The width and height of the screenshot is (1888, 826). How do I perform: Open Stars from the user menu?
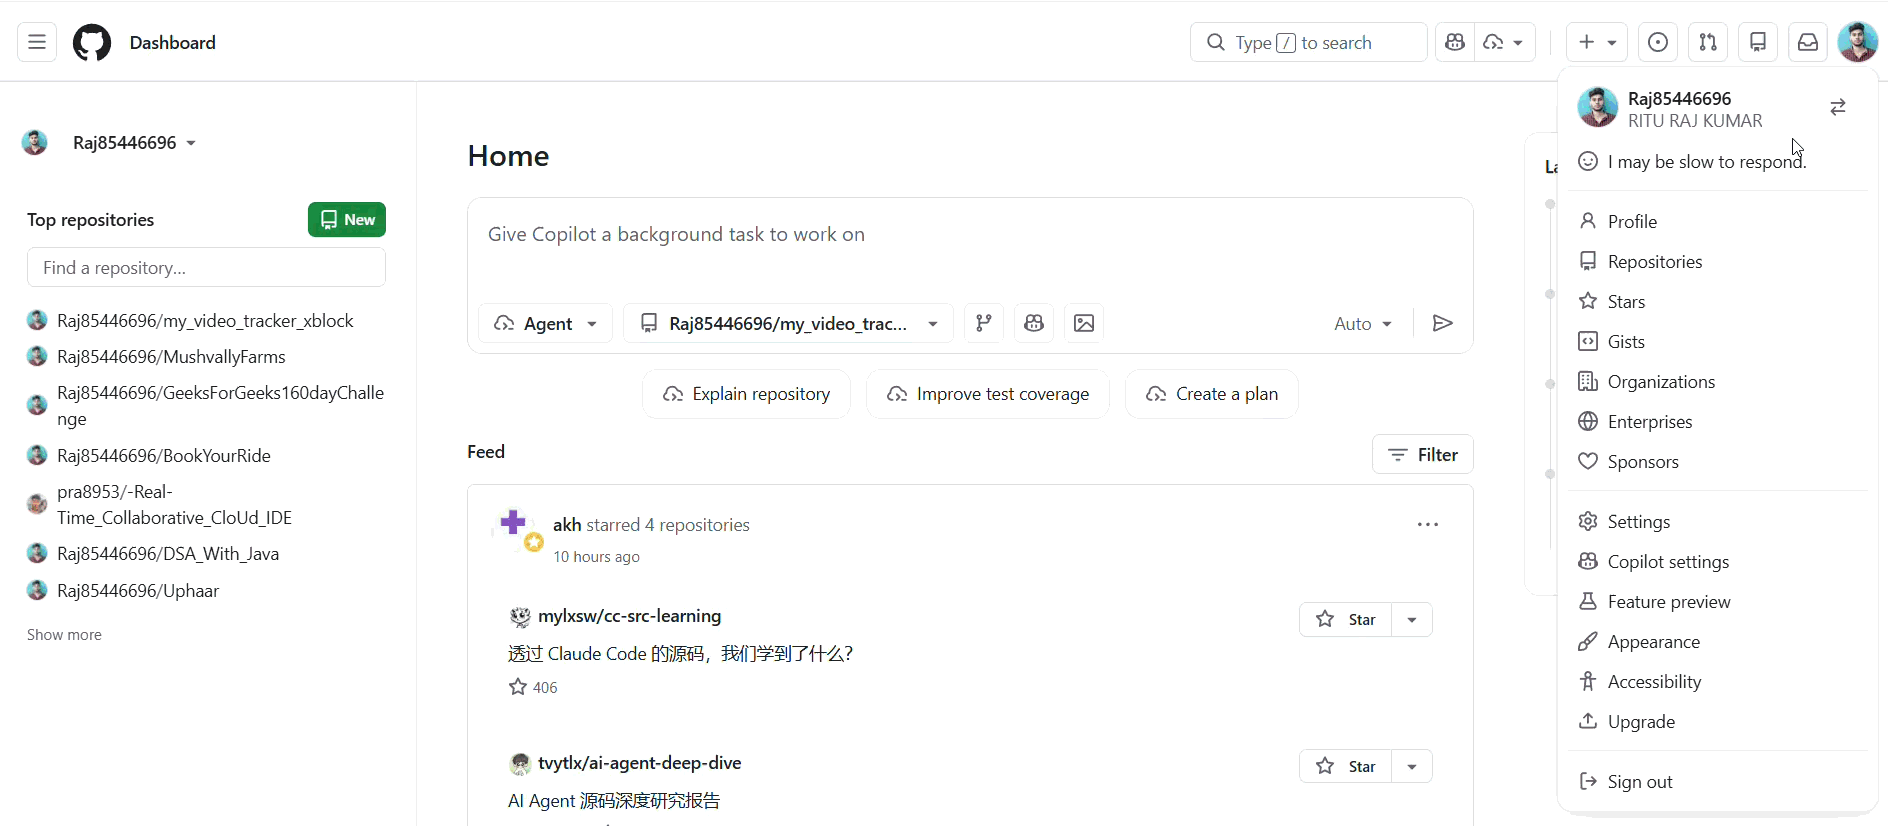point(1717,301)
